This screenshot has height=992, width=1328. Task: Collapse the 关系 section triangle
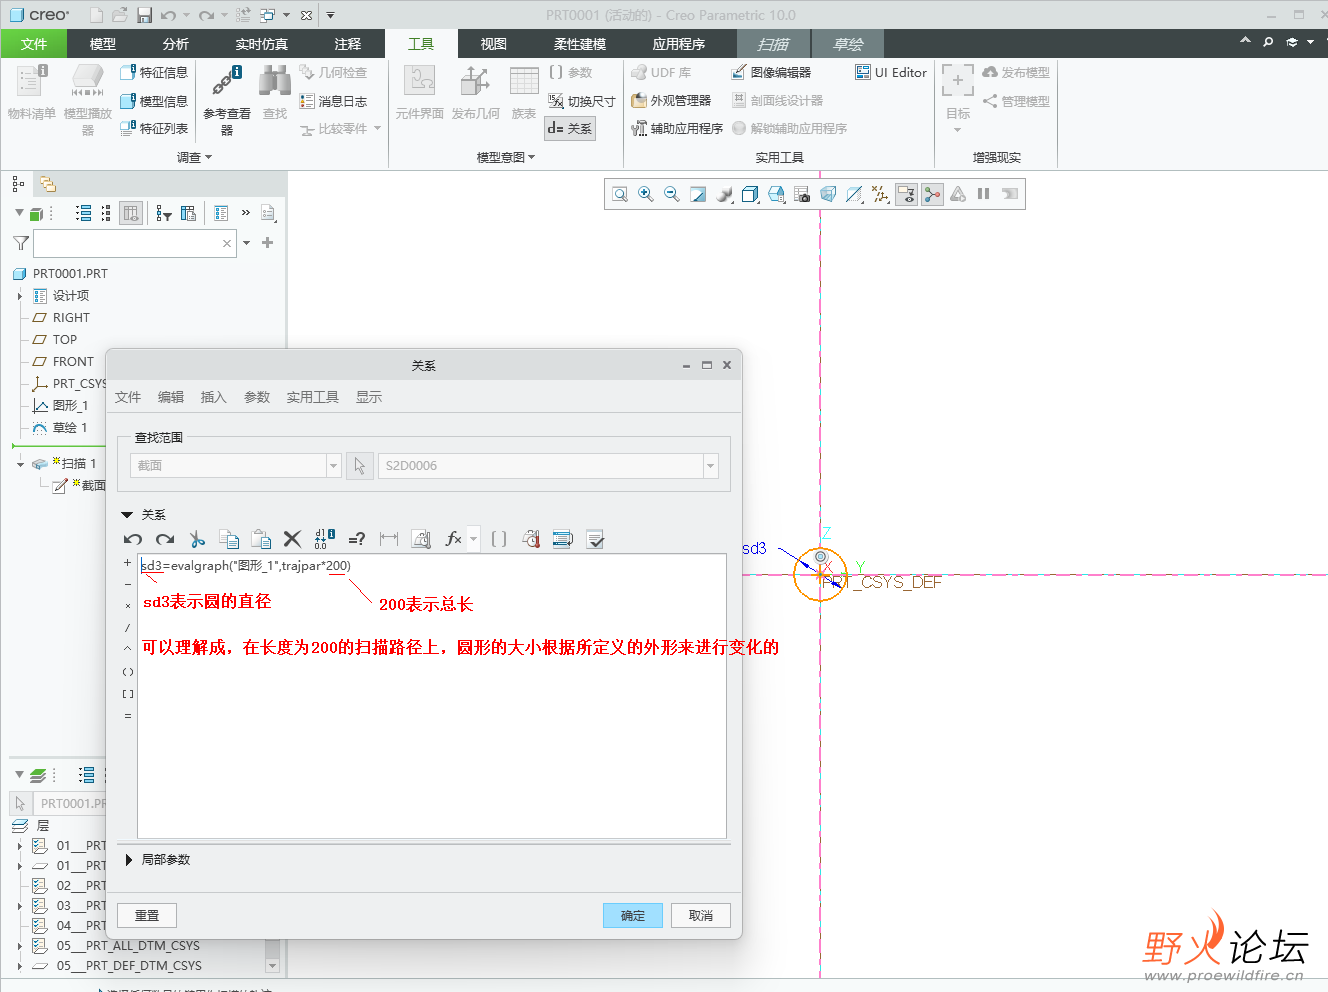pos(127,515)
